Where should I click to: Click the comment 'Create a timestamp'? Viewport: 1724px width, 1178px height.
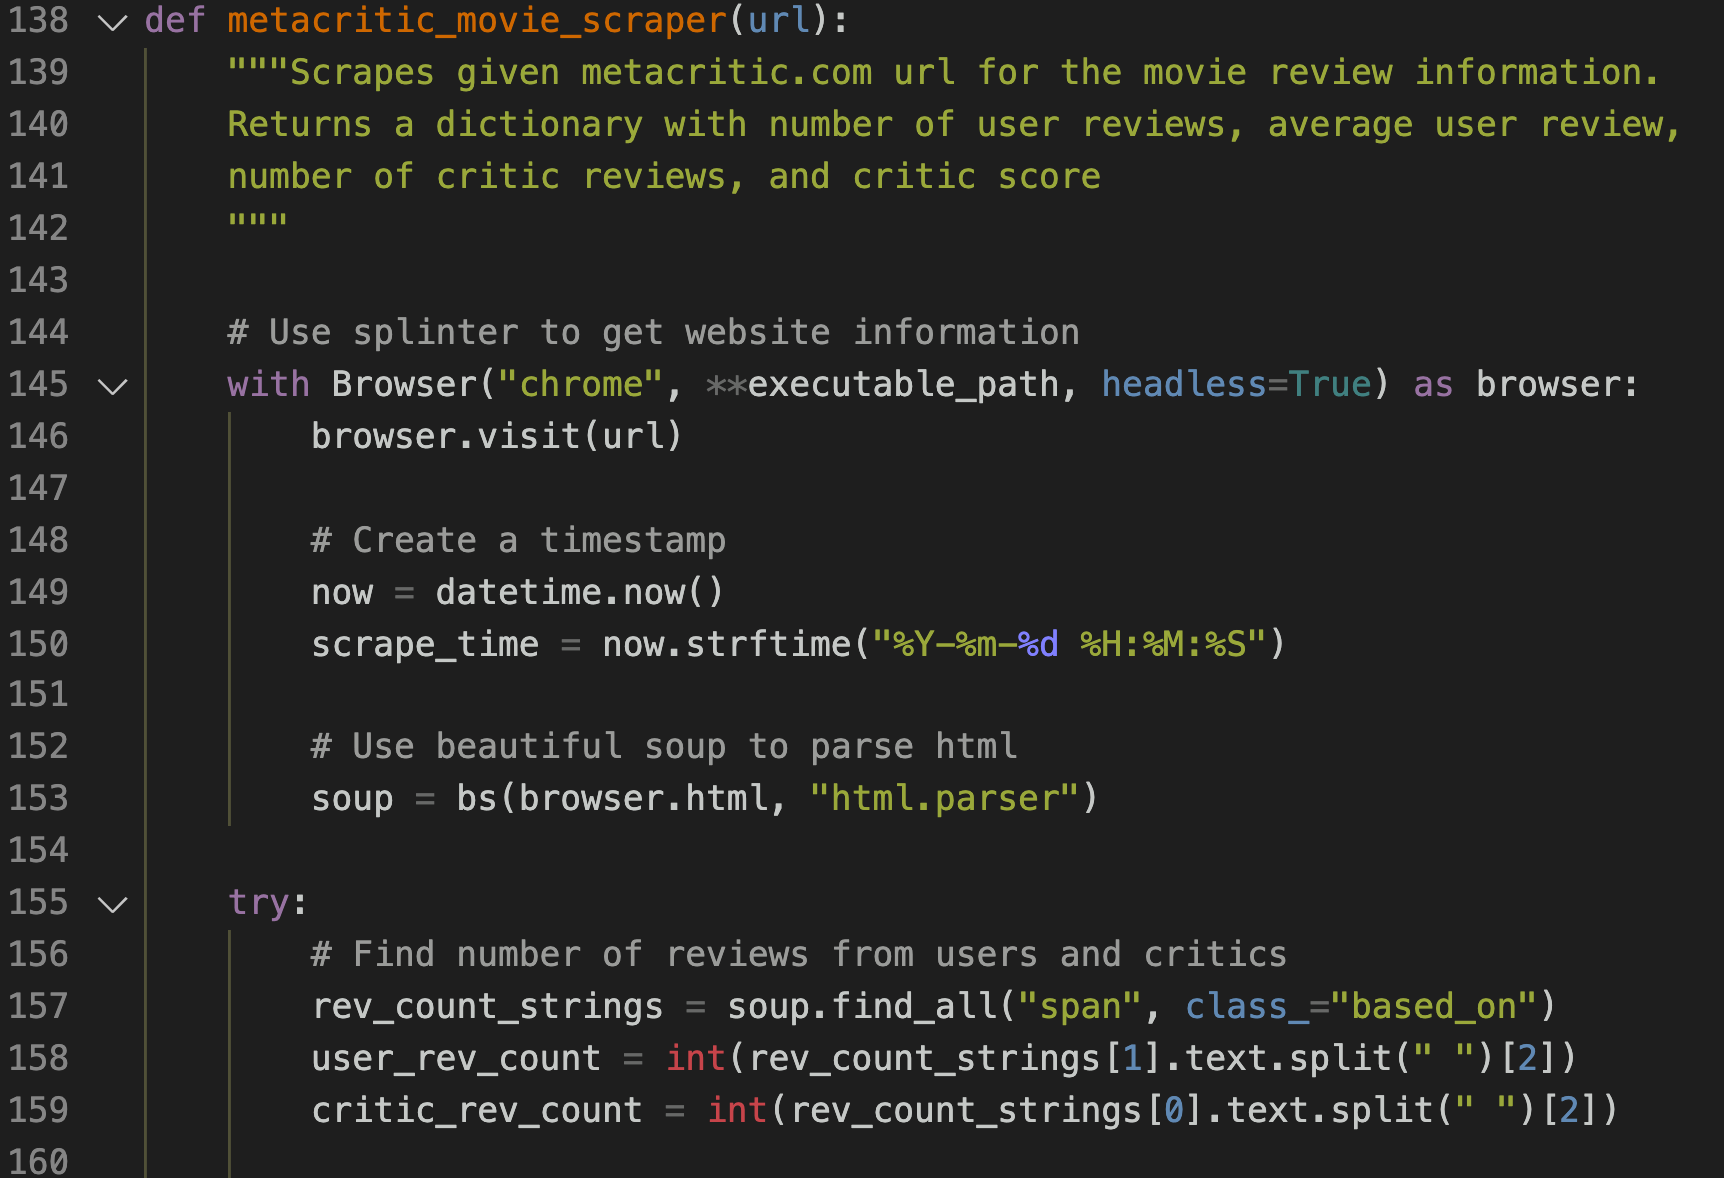click(x=519, y=541)
